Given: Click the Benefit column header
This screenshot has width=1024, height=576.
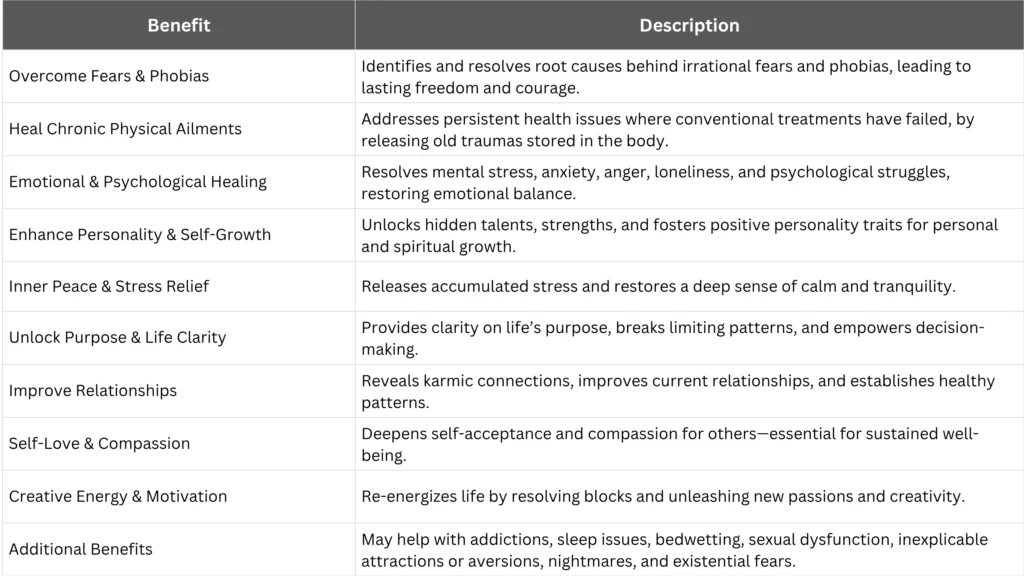Looking at the screenshot, I should pos(178,26).
